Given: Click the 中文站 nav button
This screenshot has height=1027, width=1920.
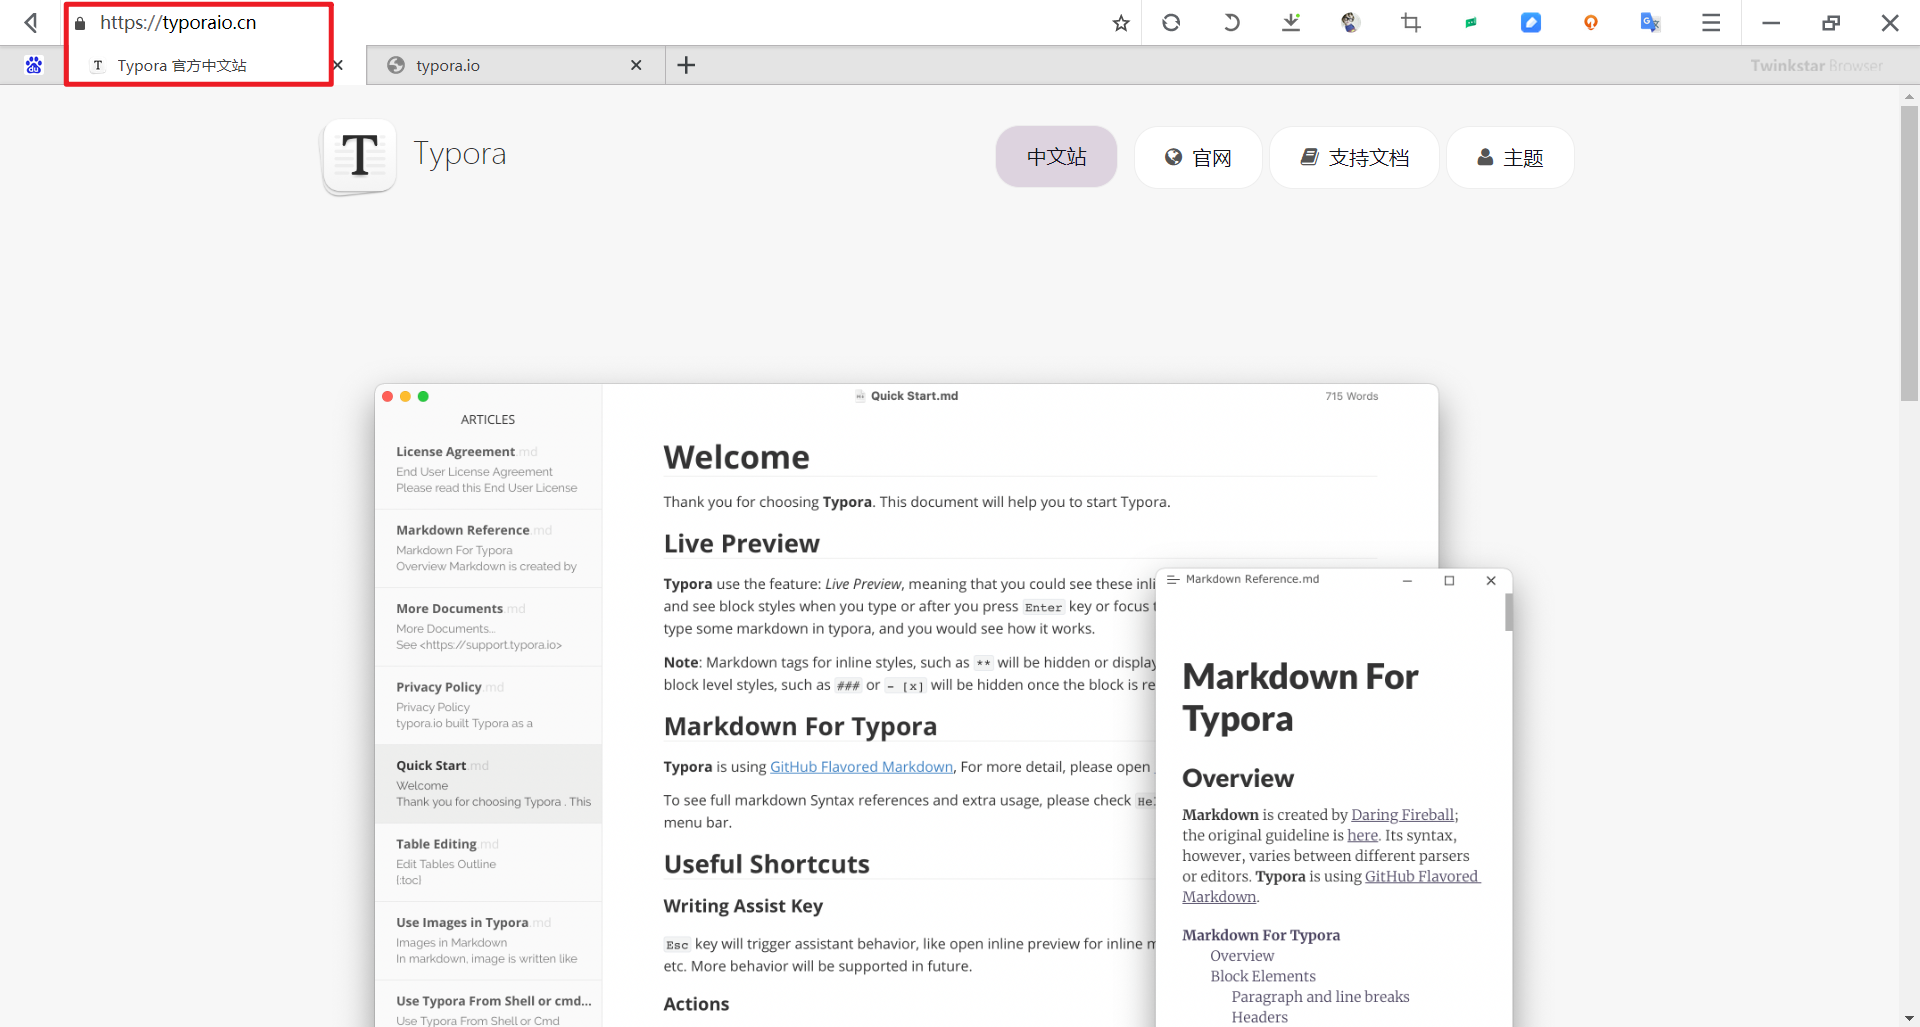Looking at the screenshot, I should [1056, 157].
